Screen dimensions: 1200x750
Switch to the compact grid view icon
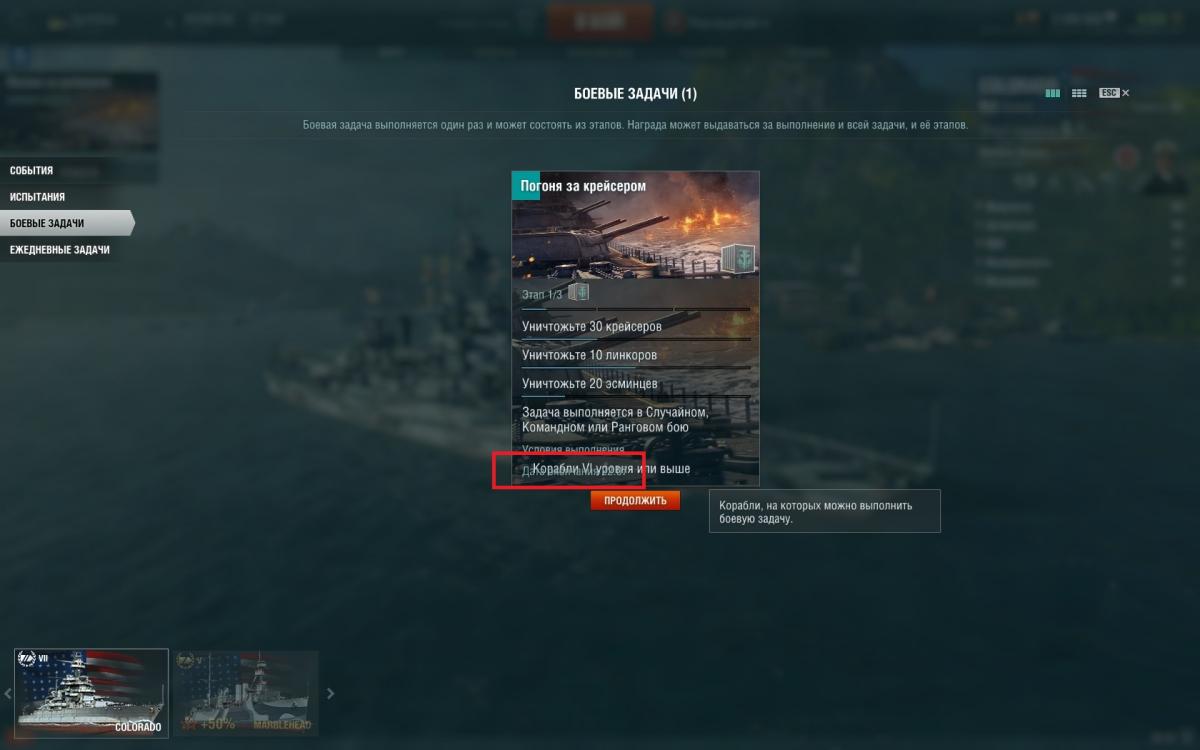[1079, 93]
